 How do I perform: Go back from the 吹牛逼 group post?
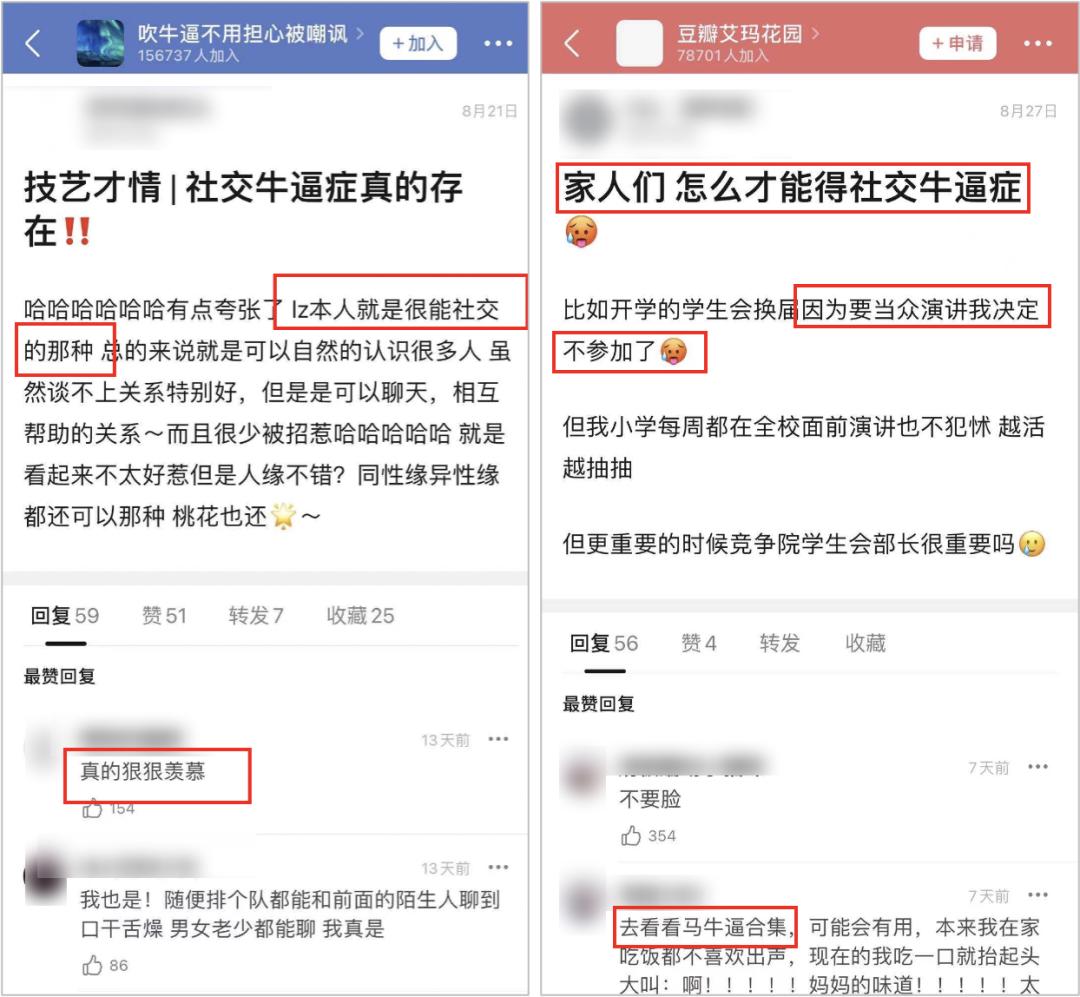tap(32, 43)
